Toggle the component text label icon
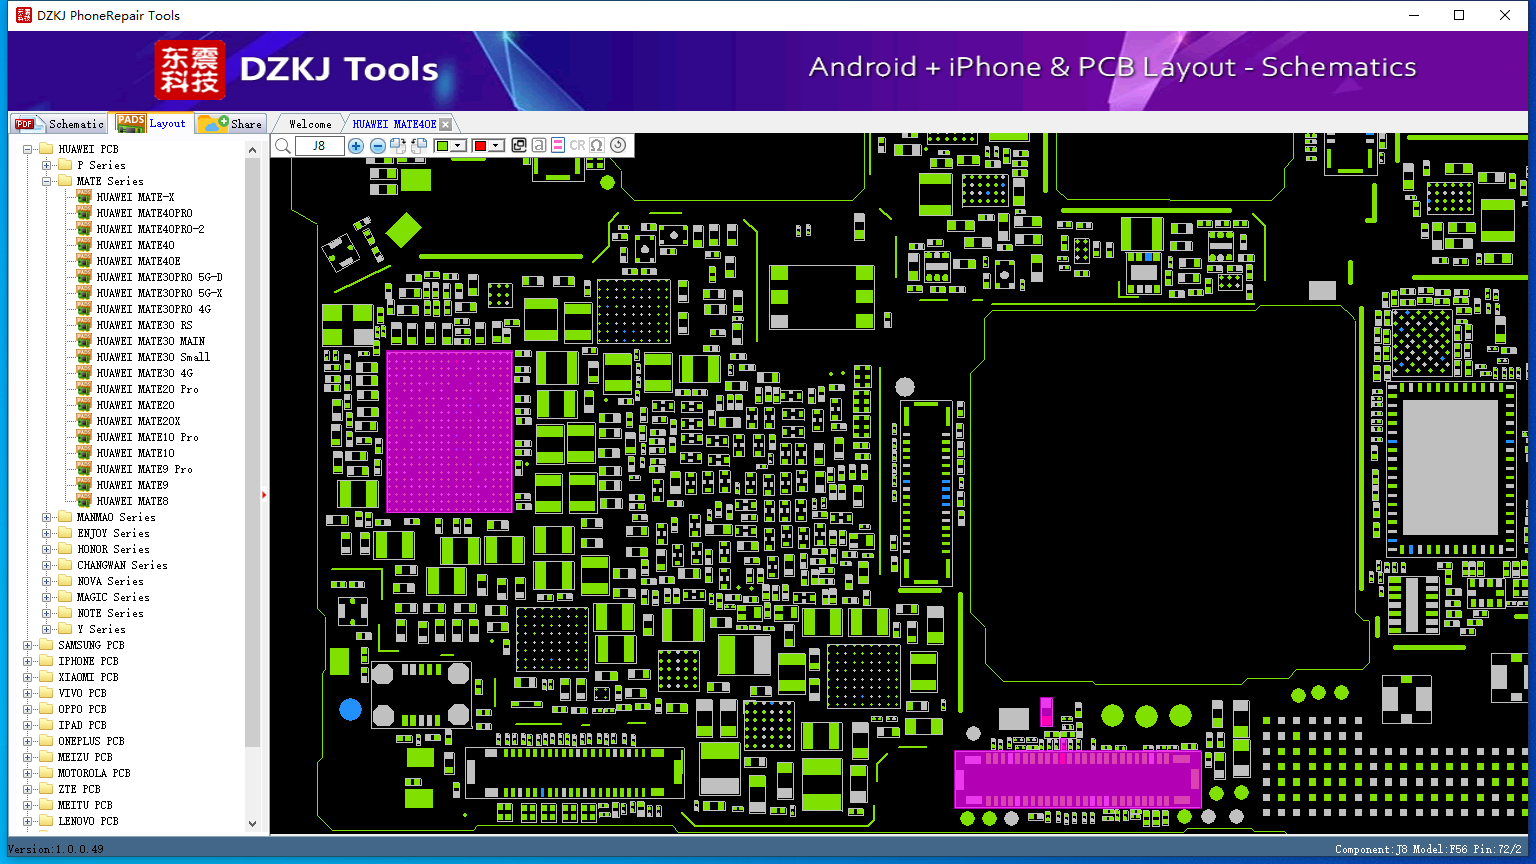Viewport: 1536px width, 864px height. 539,146
